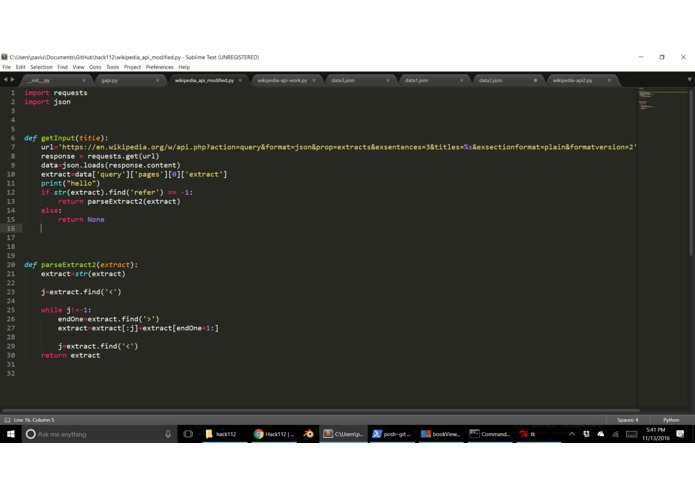
Task: Open Blender from the taskbar
Action: (308, 434)
